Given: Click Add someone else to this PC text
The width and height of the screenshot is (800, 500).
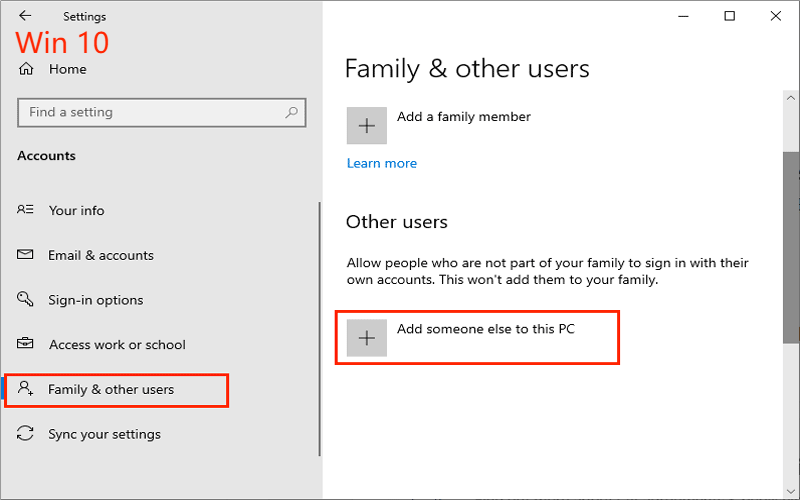Looking at the screenshot, I should [486, 329].
